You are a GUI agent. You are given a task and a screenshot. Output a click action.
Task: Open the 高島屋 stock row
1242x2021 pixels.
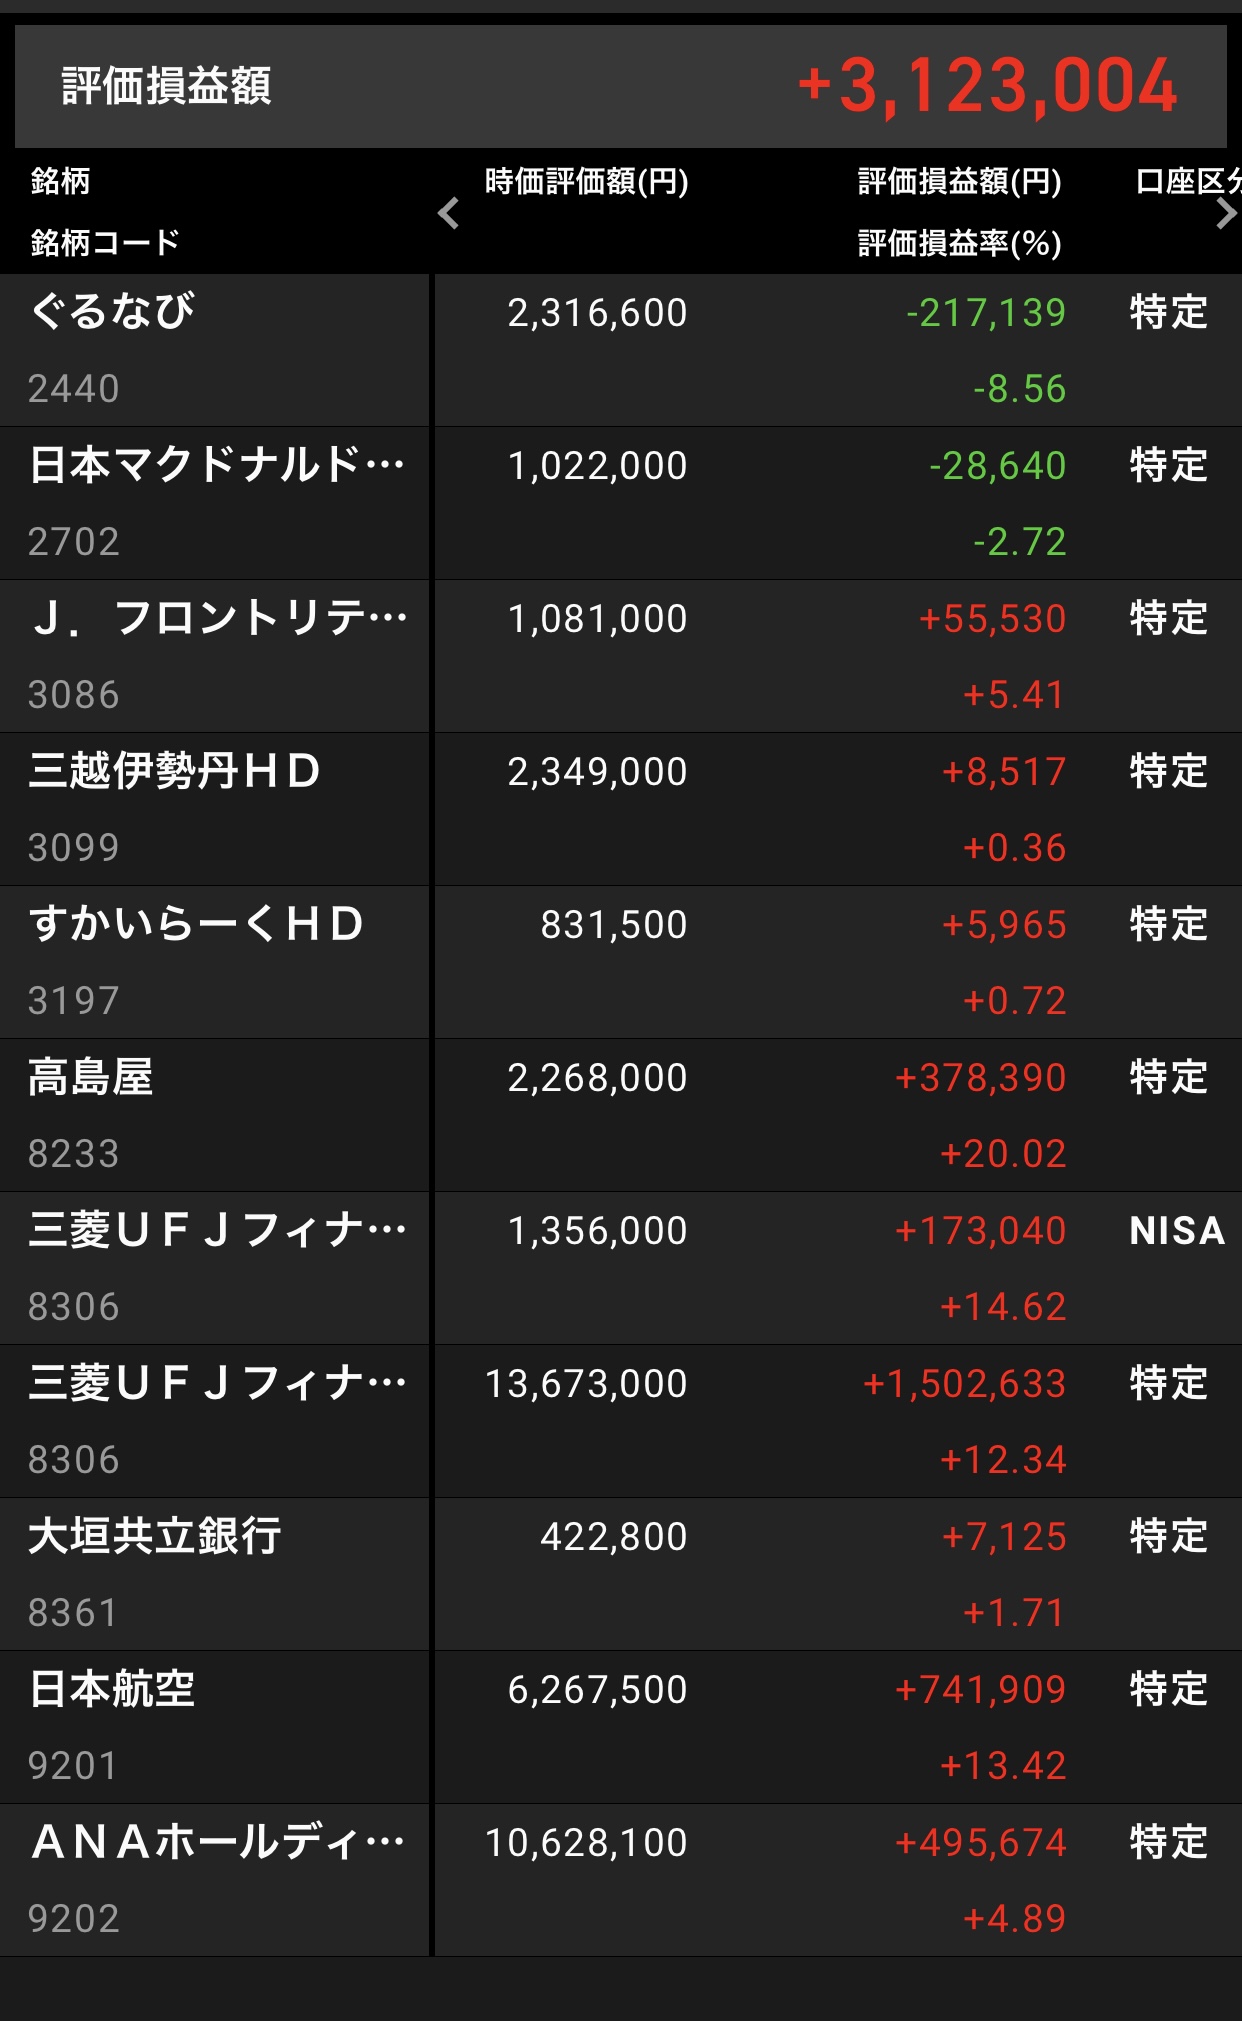click(x=91, y=1078)
